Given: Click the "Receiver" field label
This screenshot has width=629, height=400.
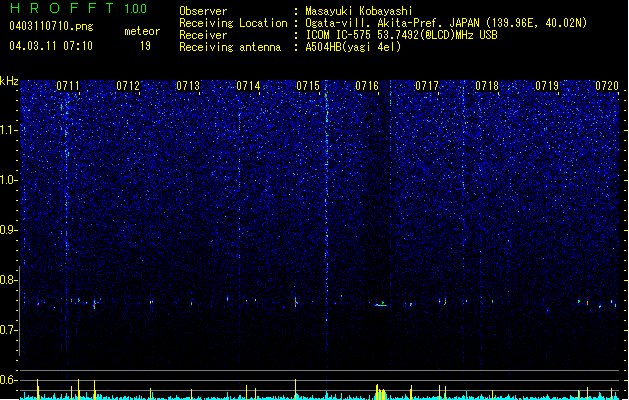Looking at the screenshot, I should [203, 35].
